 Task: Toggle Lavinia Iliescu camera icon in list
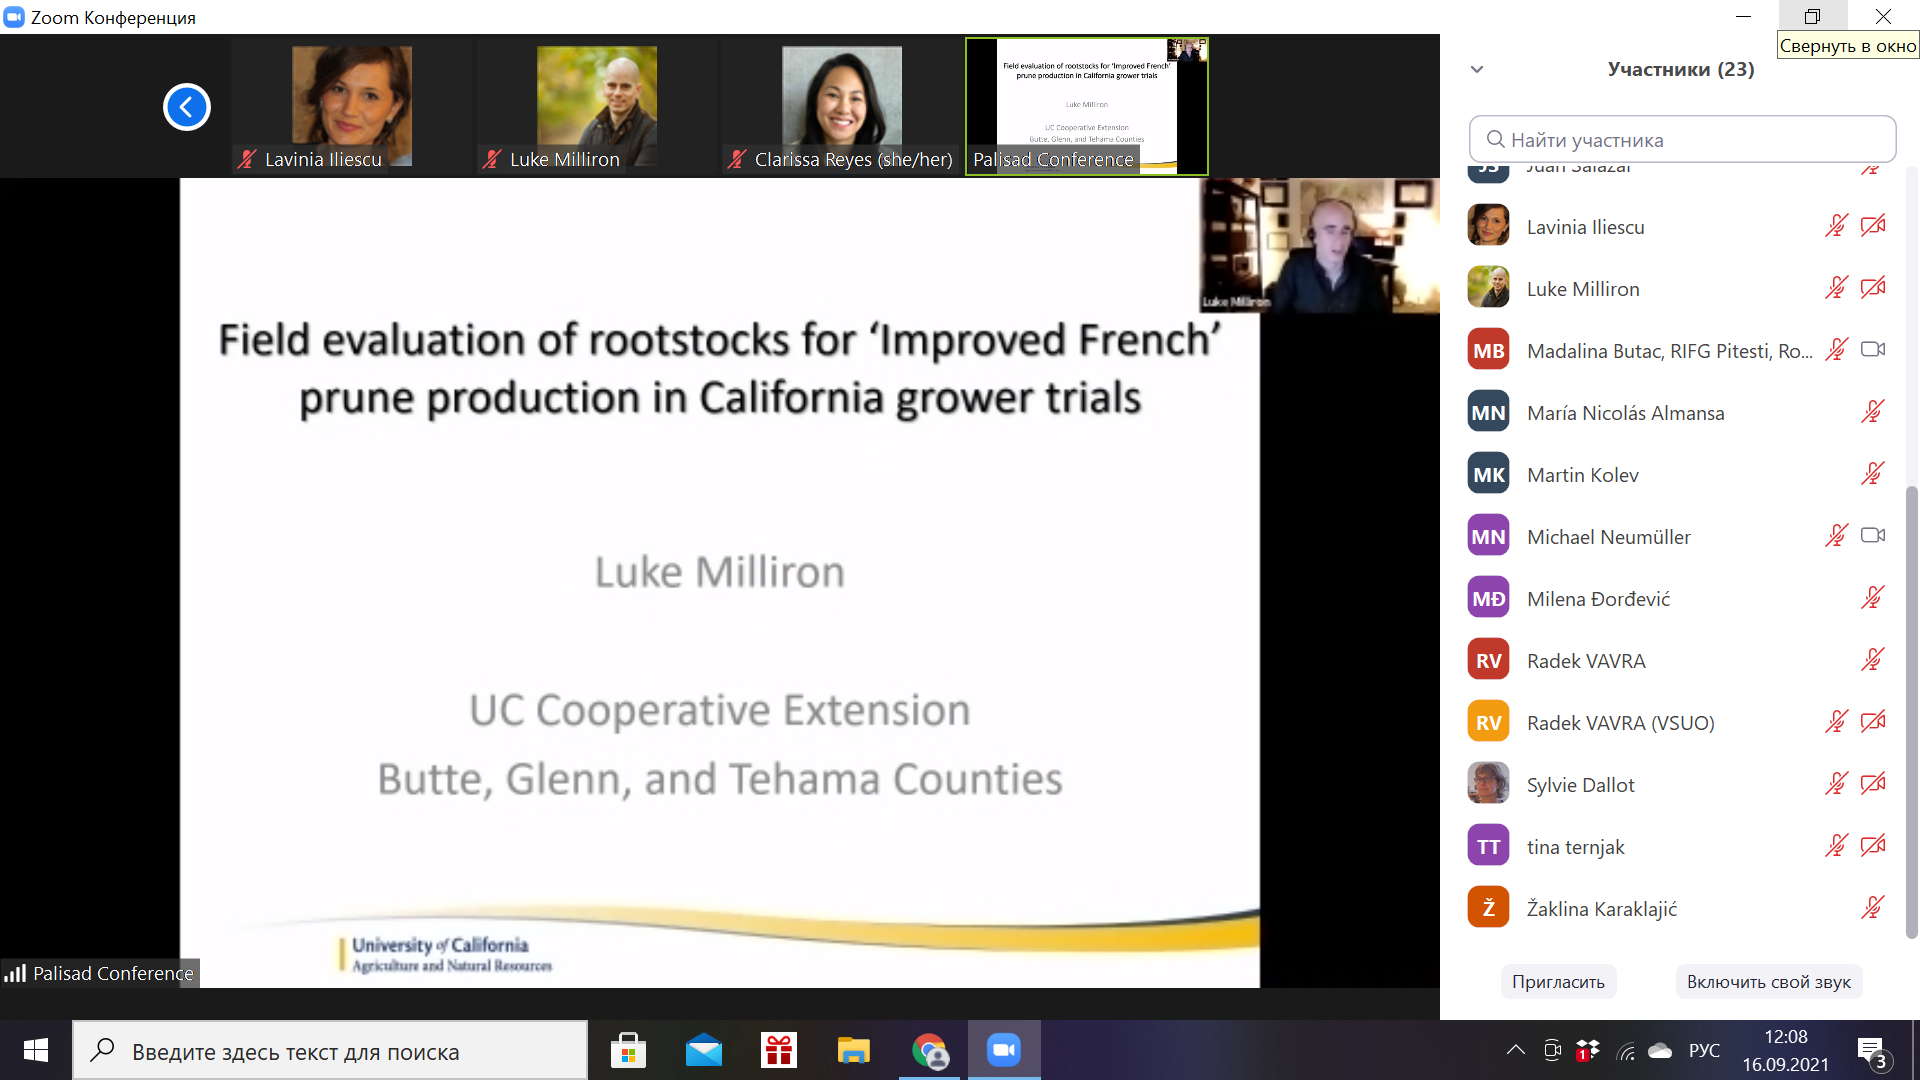click(1873, 226)
